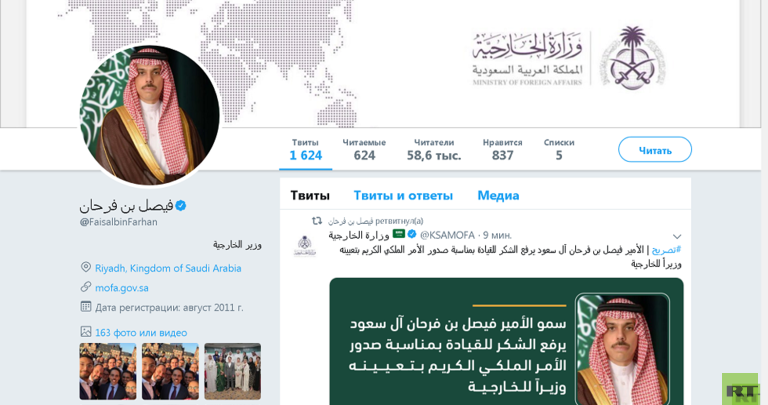Click the location pin icon beside Riyadh
Viewport: 768px width, 405px height.
pyautogui.click(x=86, y=267)
